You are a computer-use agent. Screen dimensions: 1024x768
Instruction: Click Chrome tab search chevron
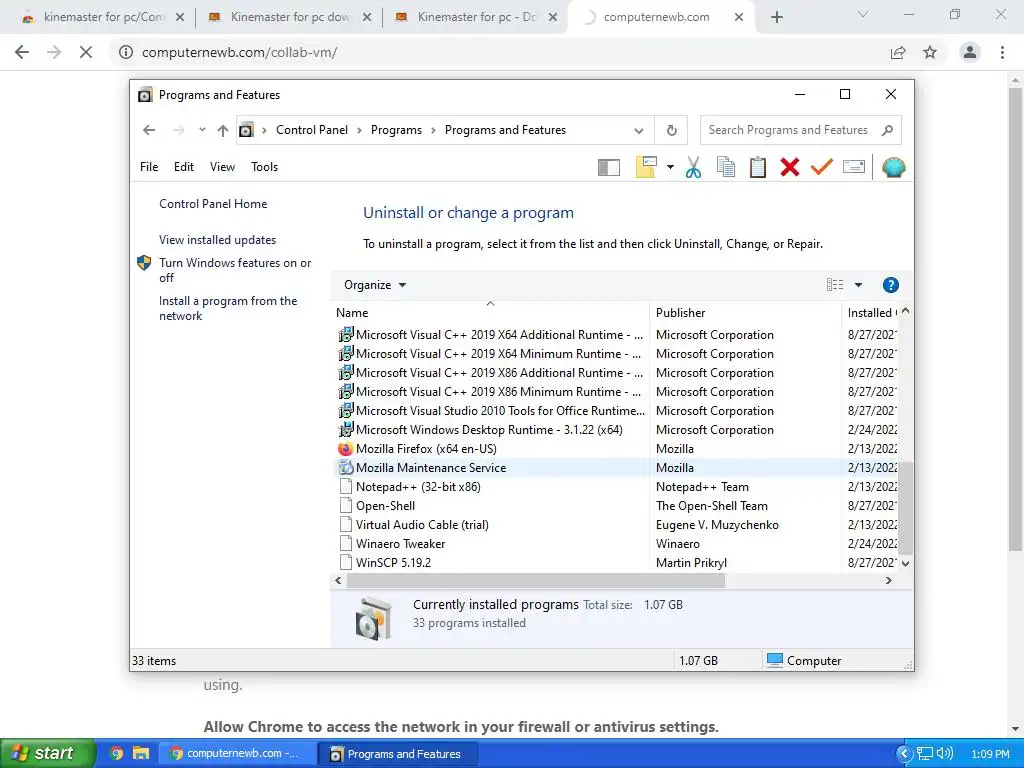tap(863, 14)
